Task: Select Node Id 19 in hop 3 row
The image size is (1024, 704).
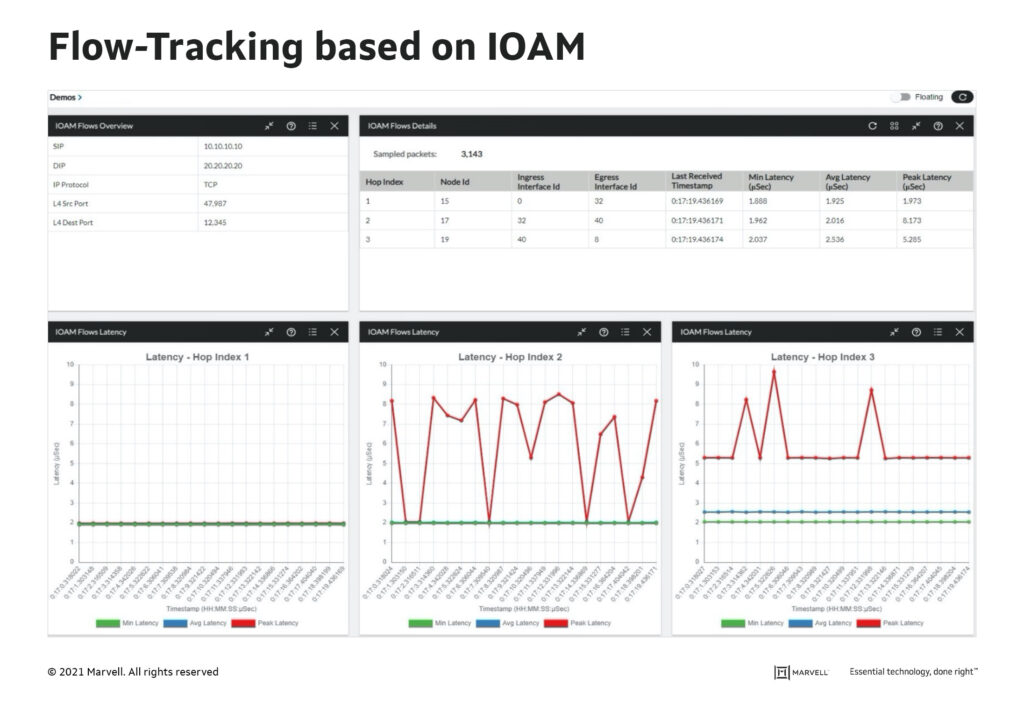Action: tap(445, 240)
